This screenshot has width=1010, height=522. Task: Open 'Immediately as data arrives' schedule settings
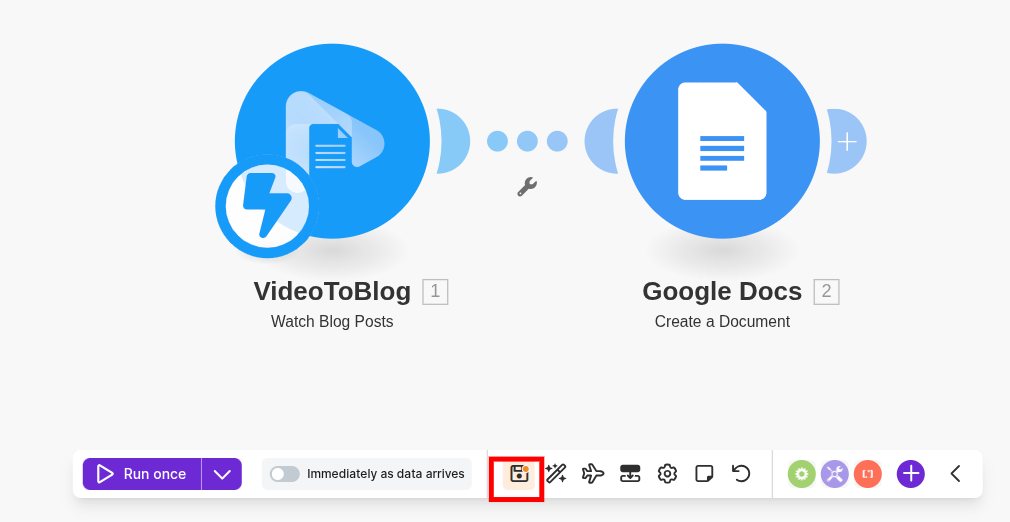(385, 474)
